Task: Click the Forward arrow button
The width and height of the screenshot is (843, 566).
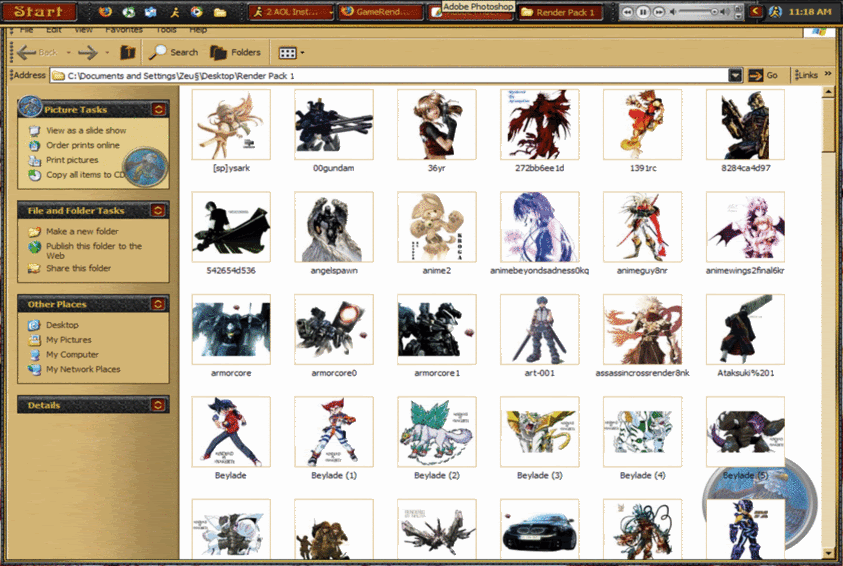Action: coord(88,52)
